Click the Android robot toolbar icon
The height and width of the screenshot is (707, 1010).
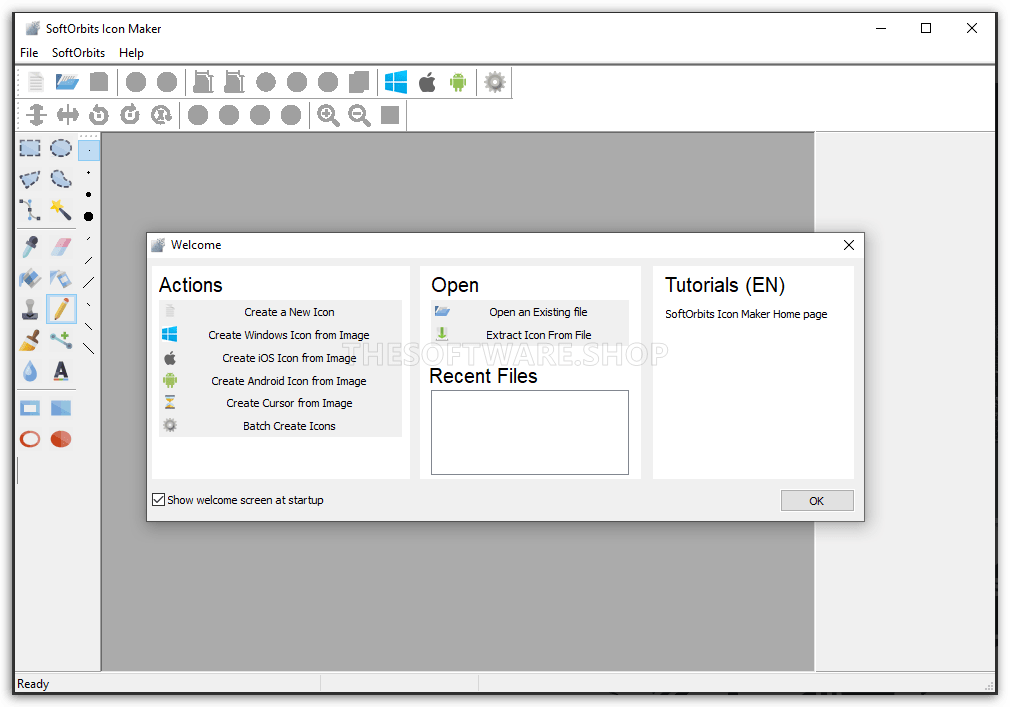(458, 82)
